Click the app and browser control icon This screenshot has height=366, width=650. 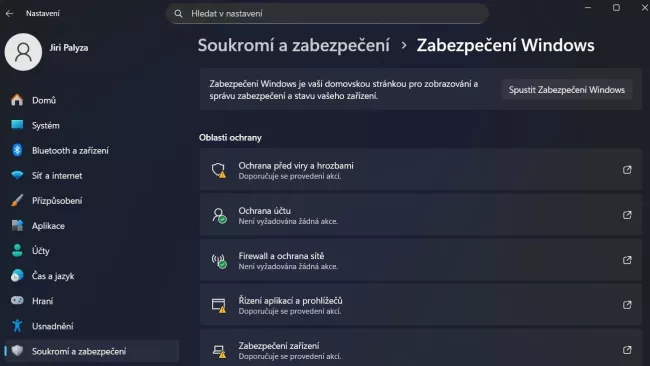(x=218, y=305)
